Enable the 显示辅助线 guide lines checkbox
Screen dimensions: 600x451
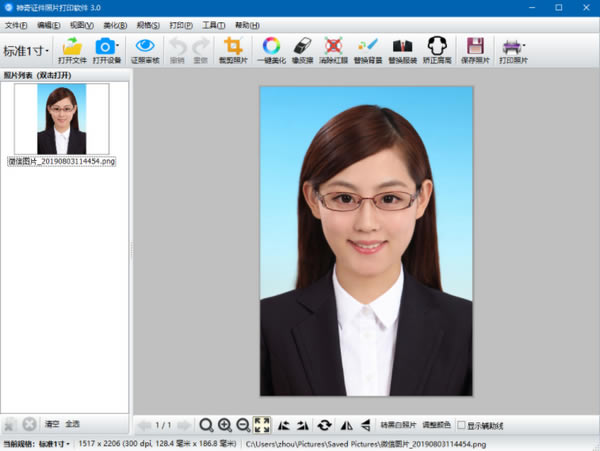click(462, 425)
